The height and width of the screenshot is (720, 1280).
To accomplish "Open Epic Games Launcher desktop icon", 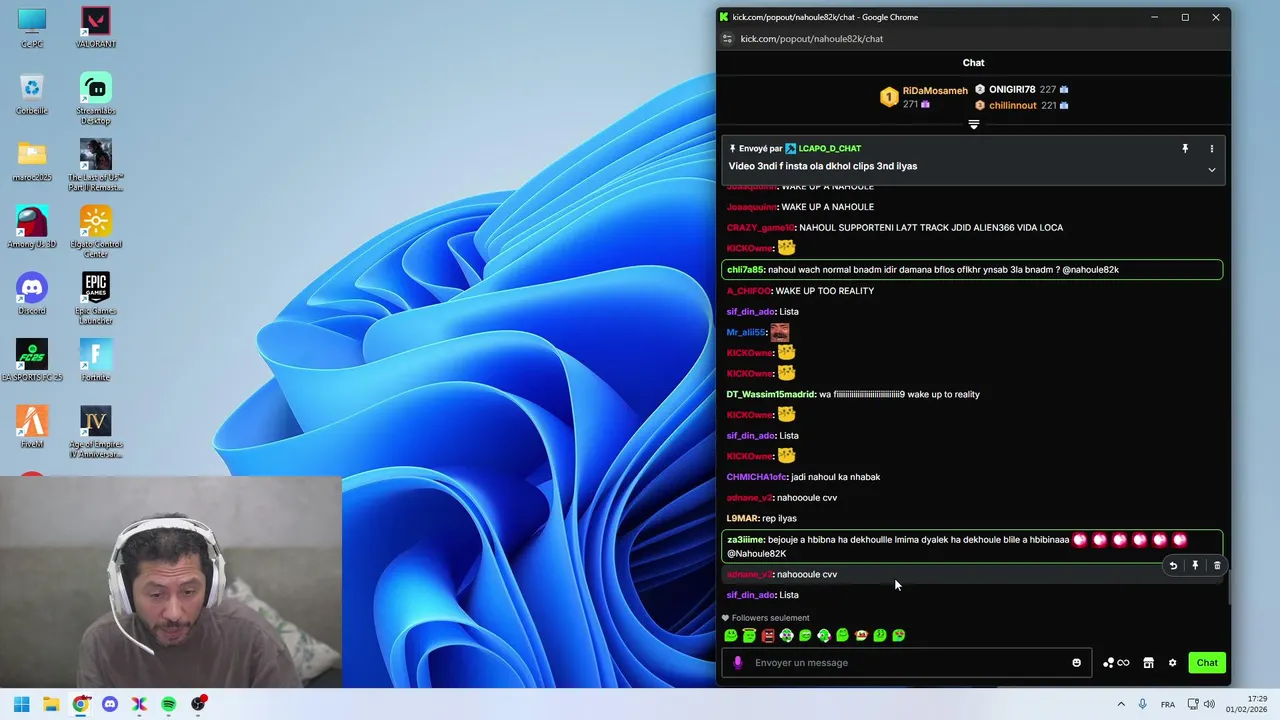I will (96, 299).
